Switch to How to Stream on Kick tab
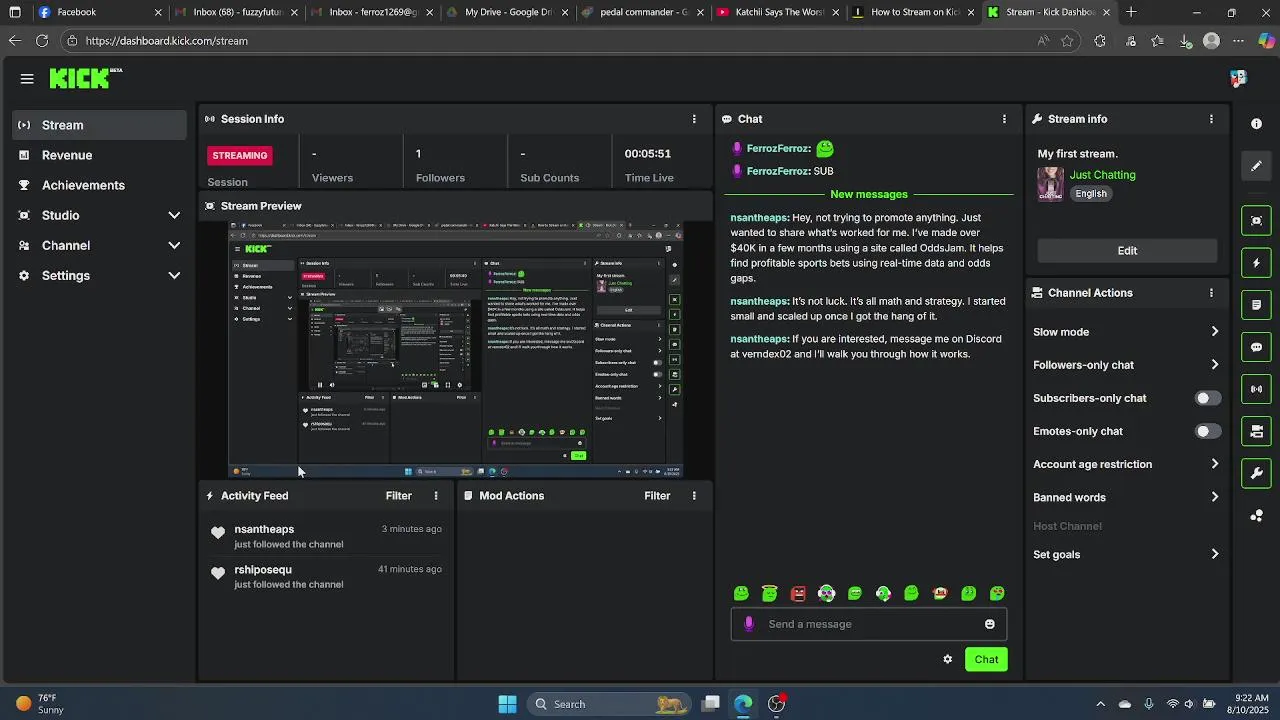 pos(913,12)
